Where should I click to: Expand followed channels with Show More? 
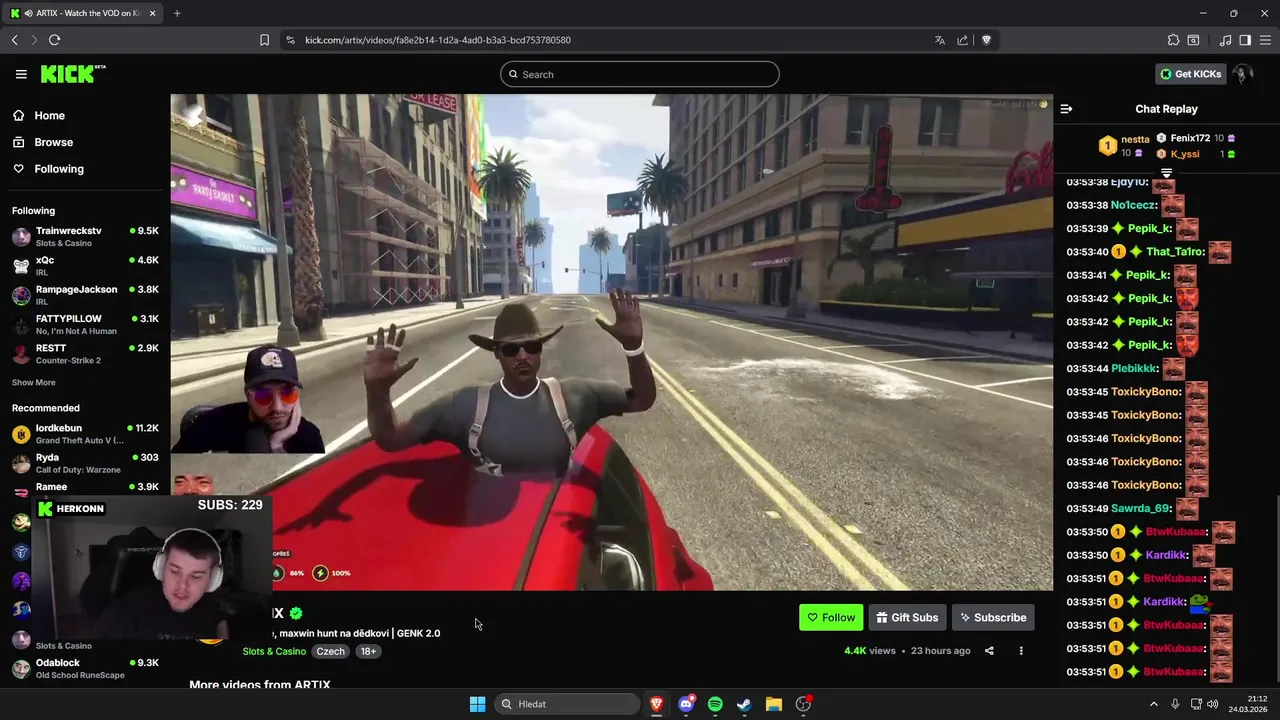click(34, 382)
